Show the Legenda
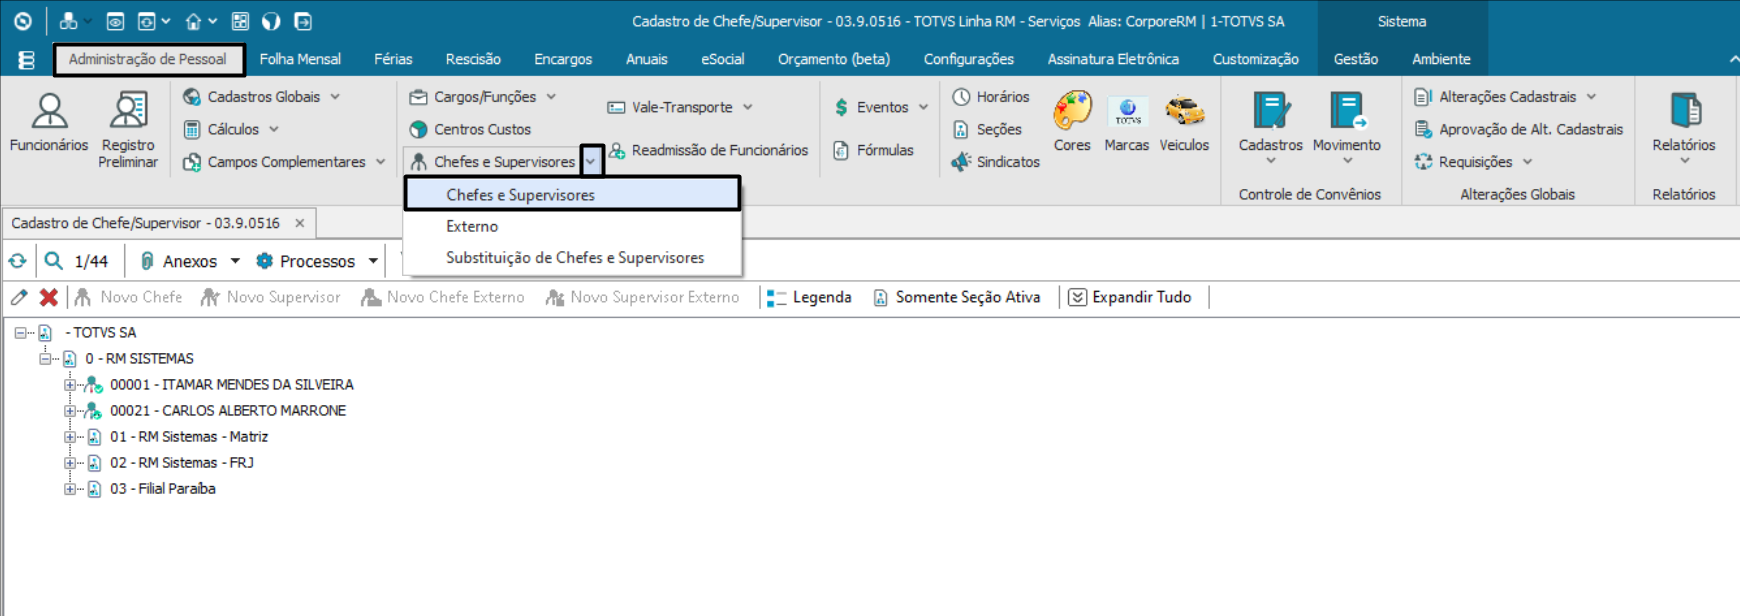This screenshot has width=1740, height=616. click(x=809, y=297)
